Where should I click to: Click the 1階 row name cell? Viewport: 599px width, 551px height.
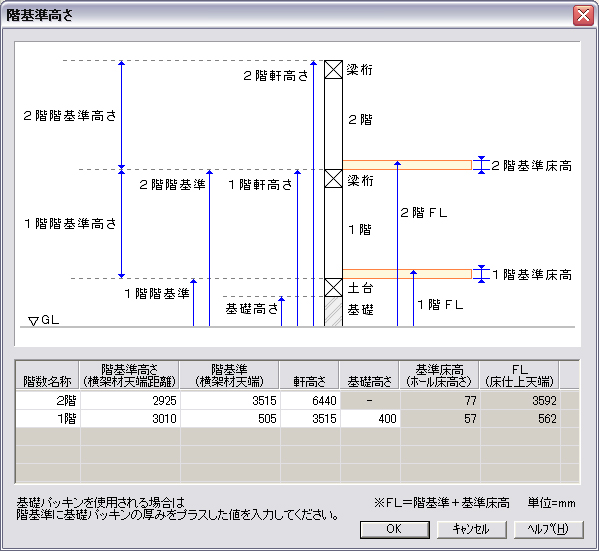[x=48, y=418]
